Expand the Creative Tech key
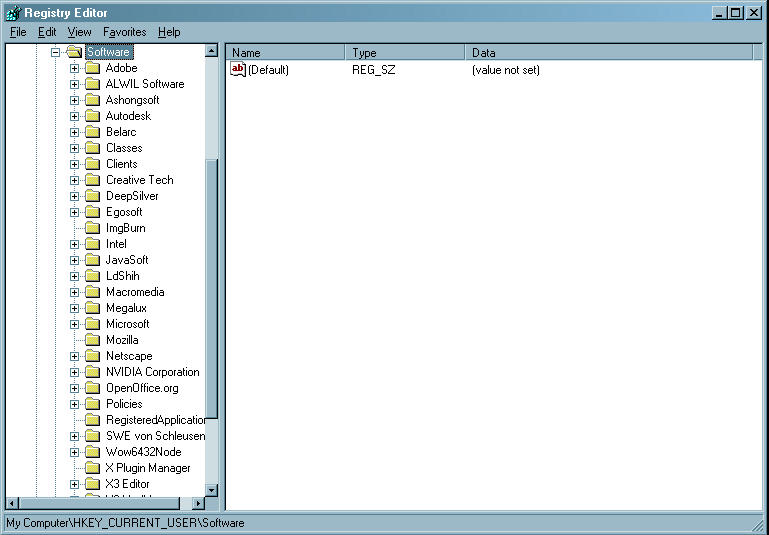Screen dimensions: 769x535 (x=75, y=180)
